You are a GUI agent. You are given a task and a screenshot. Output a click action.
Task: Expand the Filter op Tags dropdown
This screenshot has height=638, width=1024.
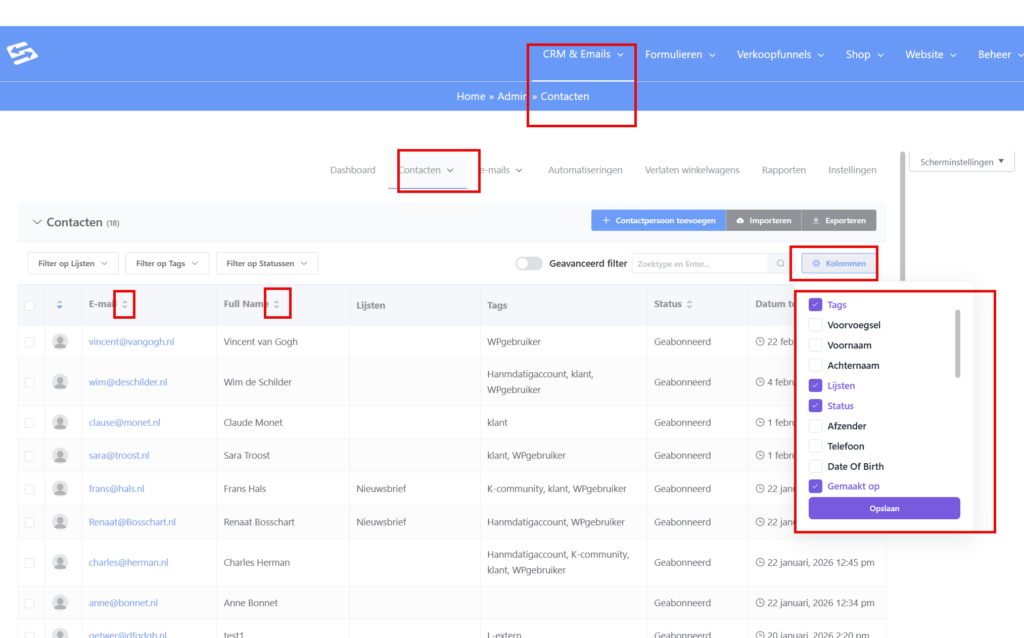[x=166, y=263]
